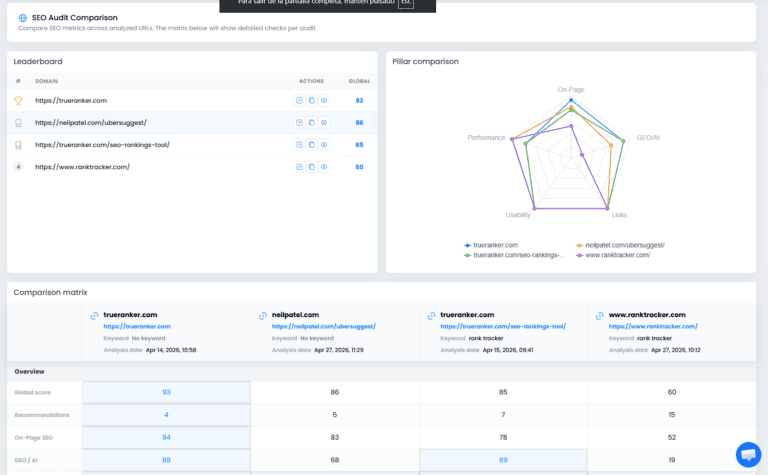Open https://trueranker.com/seo-rankings-tool/ link in matrix
This screenshot has width=768, height=475.
click(x=503, y=326)
